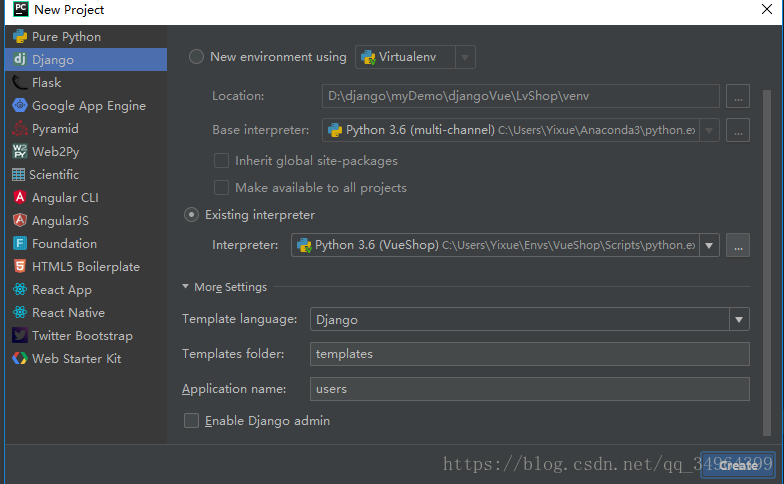This screenshot has width=784, height=484.
Task: Select Scientific project type
Action: pyautogui.click(x=86, y=174)
